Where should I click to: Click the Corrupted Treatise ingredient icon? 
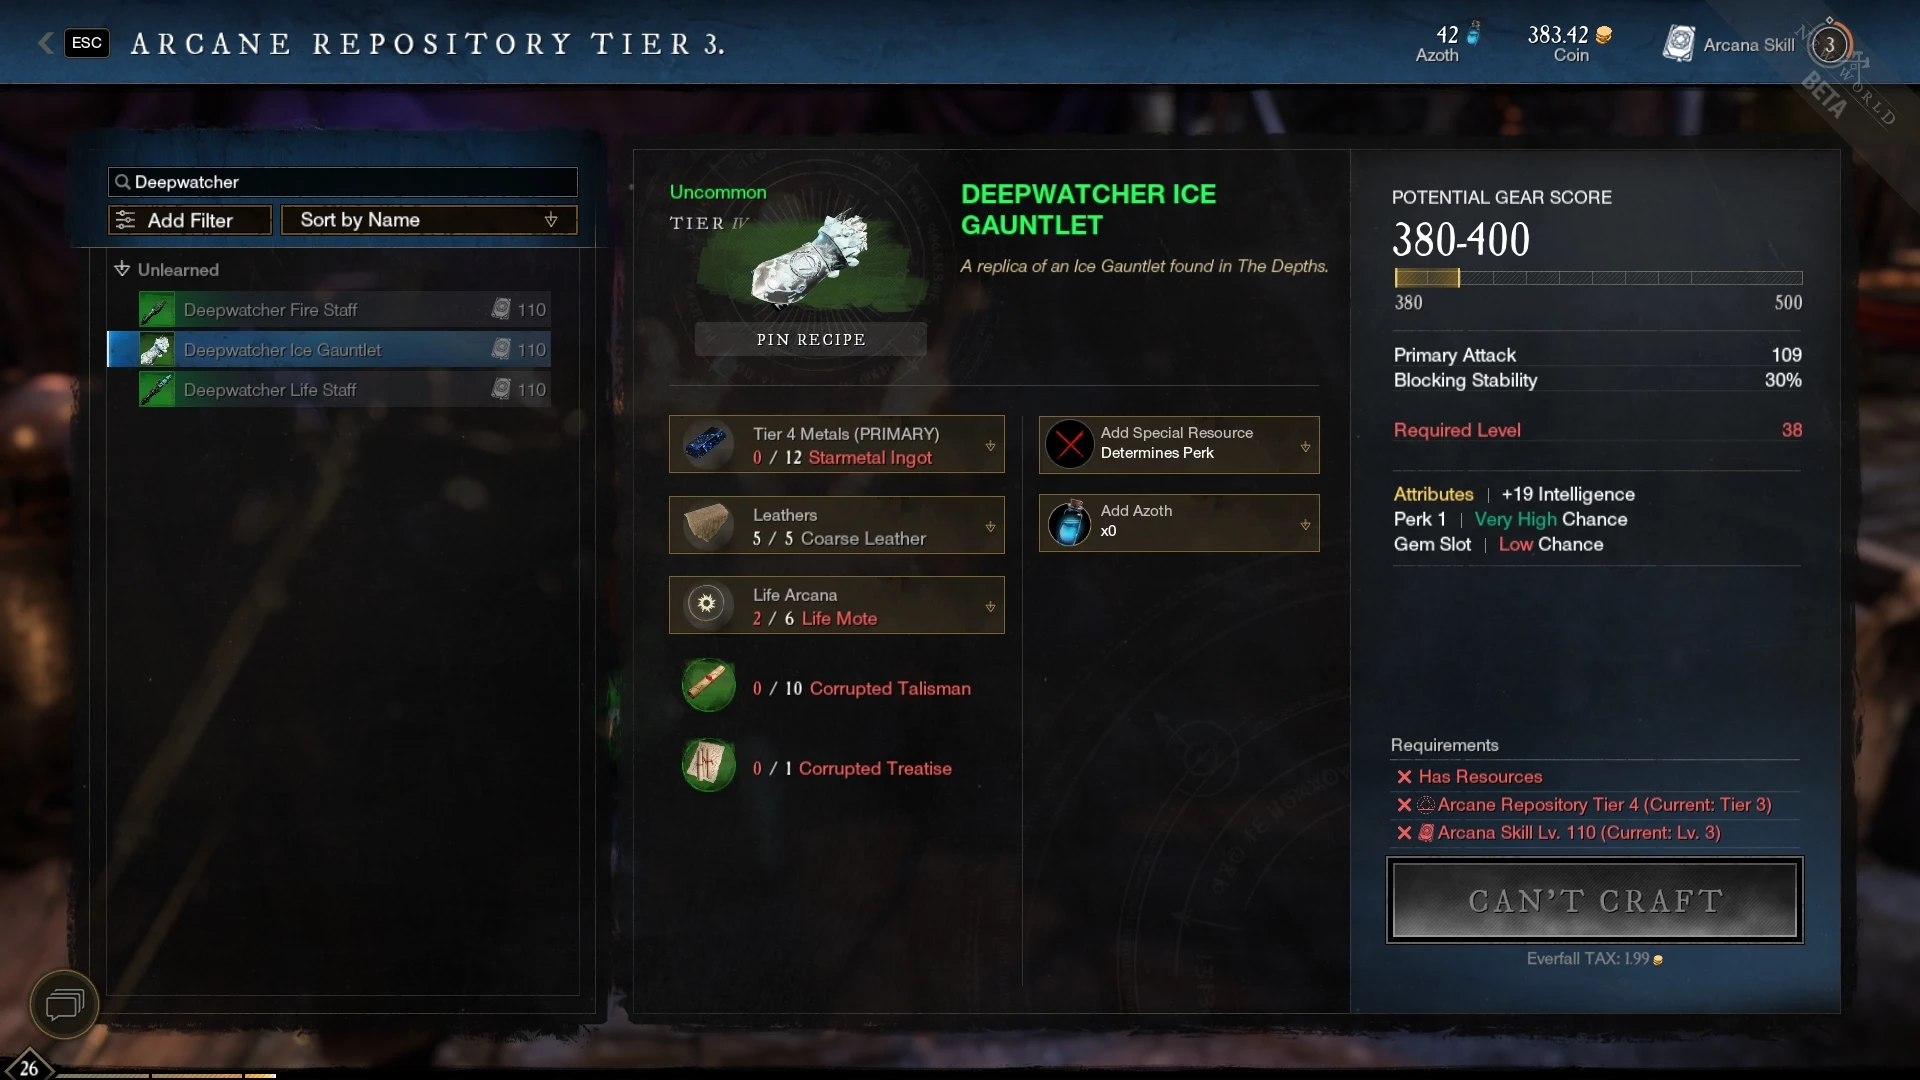(708, 766)
